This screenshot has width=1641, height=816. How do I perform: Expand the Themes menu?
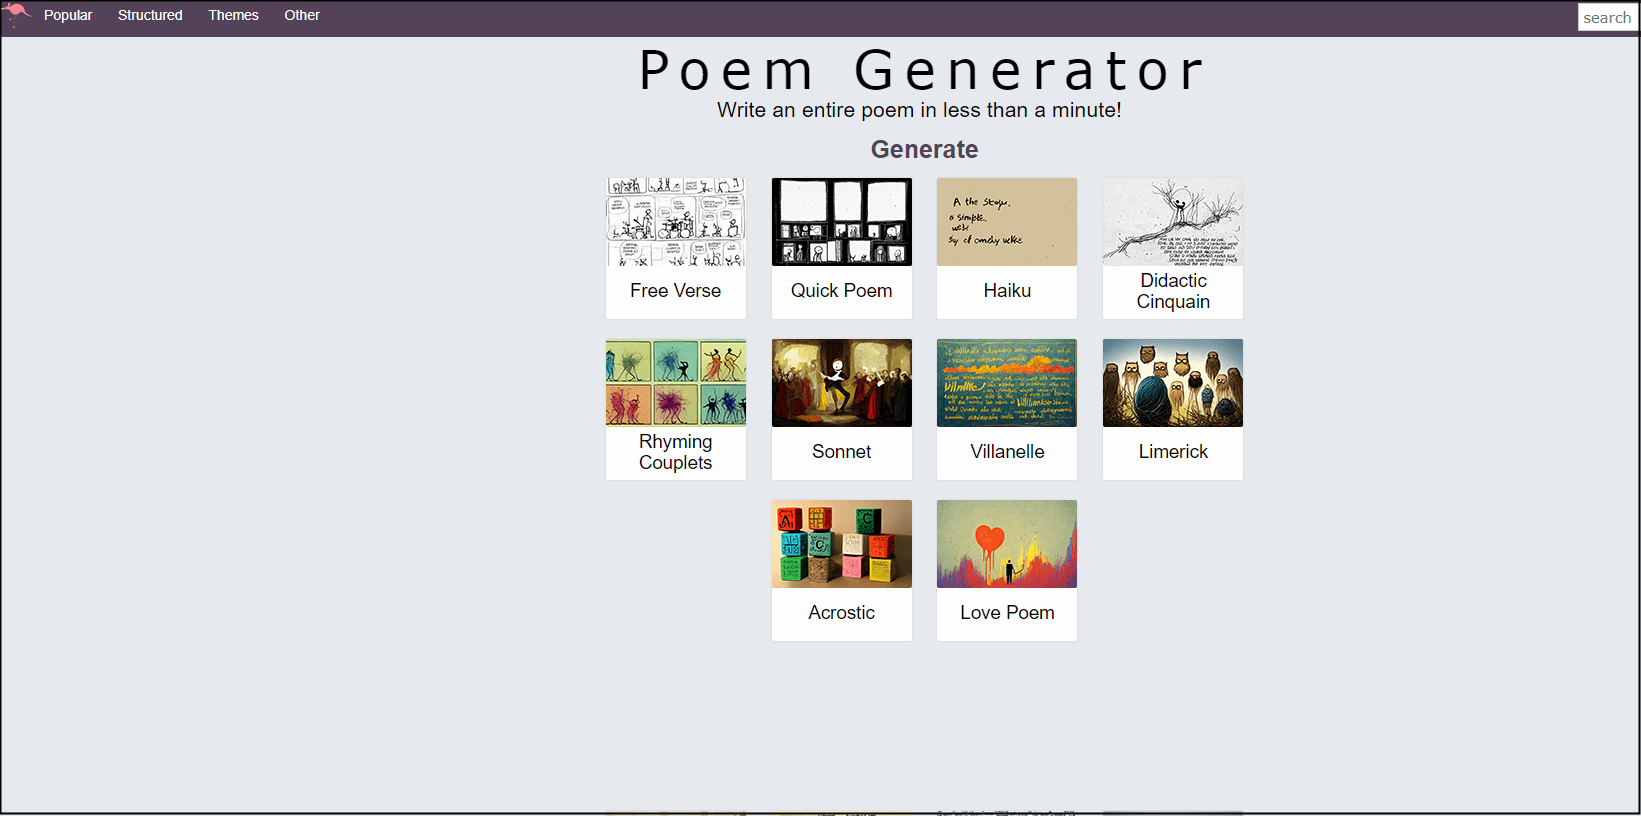click(x=233, y=15)
